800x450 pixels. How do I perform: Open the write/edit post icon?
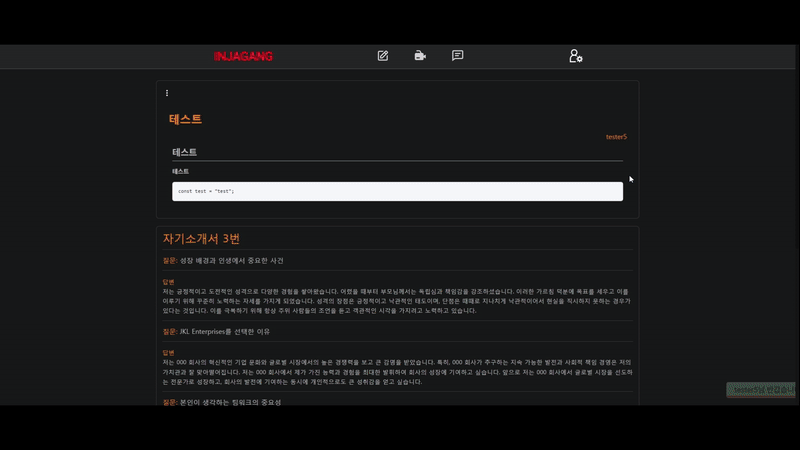[x=383, y=56]
